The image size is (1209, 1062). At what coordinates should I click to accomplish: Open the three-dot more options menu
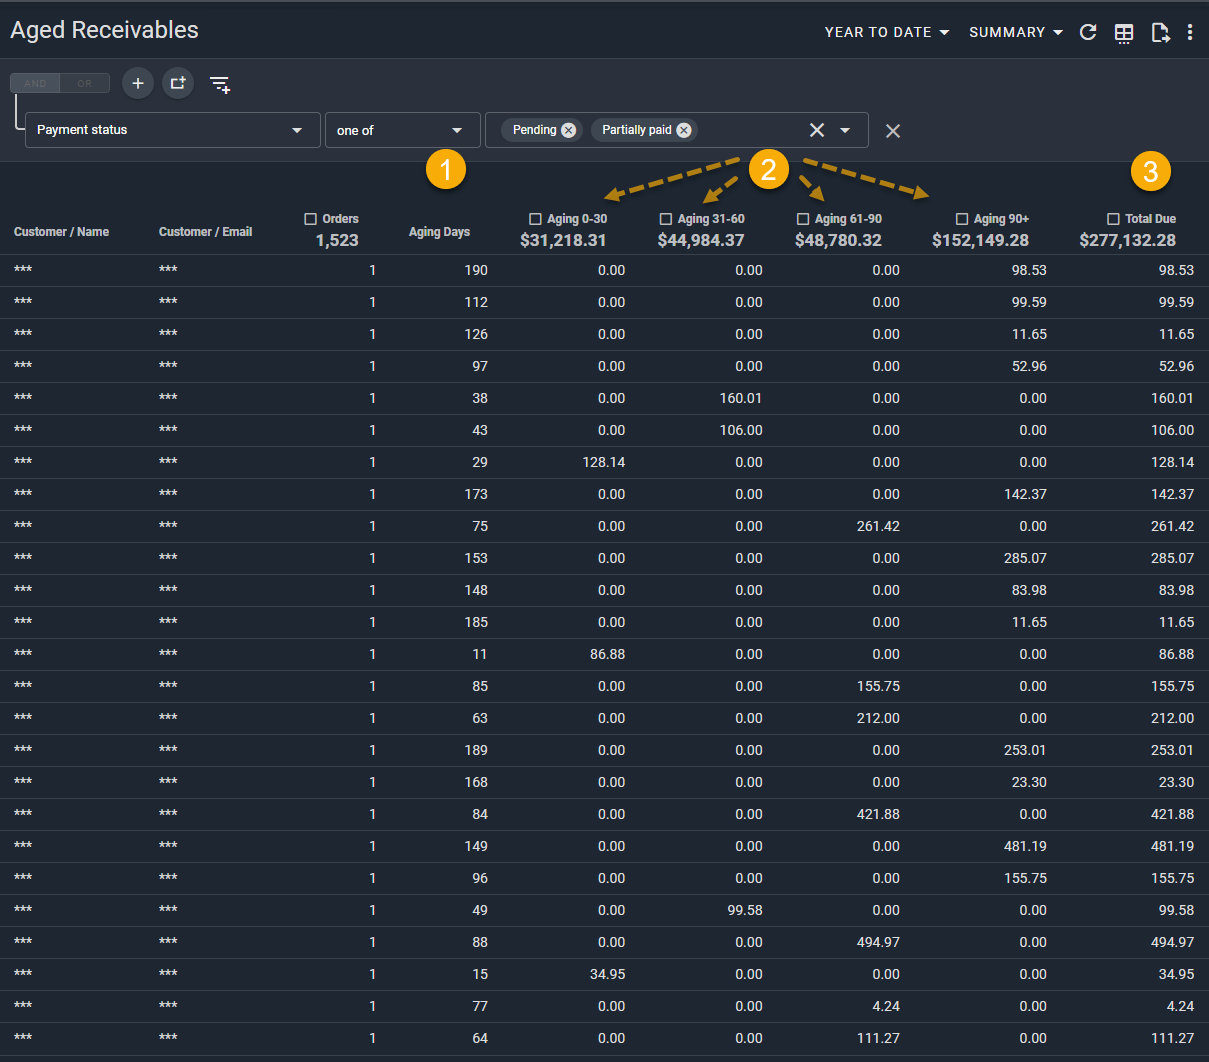(1190, 32)
